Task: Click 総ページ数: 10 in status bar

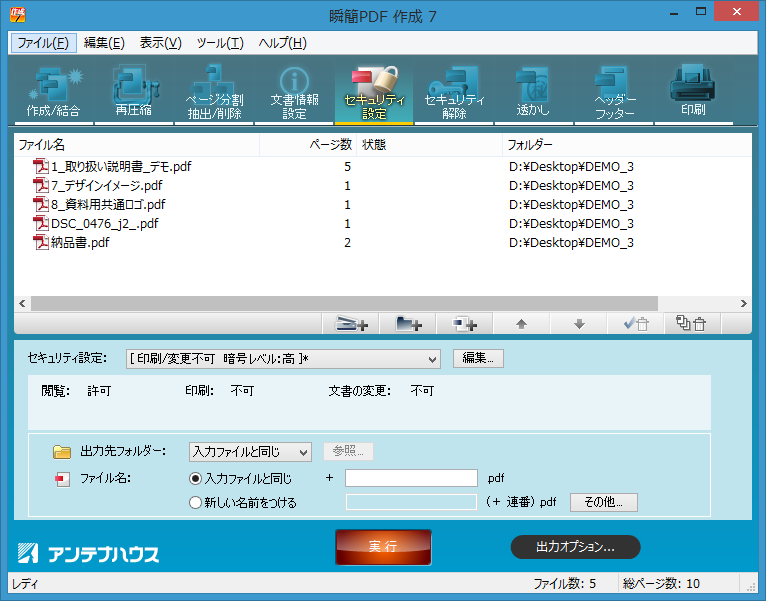Action: (661, 584)
